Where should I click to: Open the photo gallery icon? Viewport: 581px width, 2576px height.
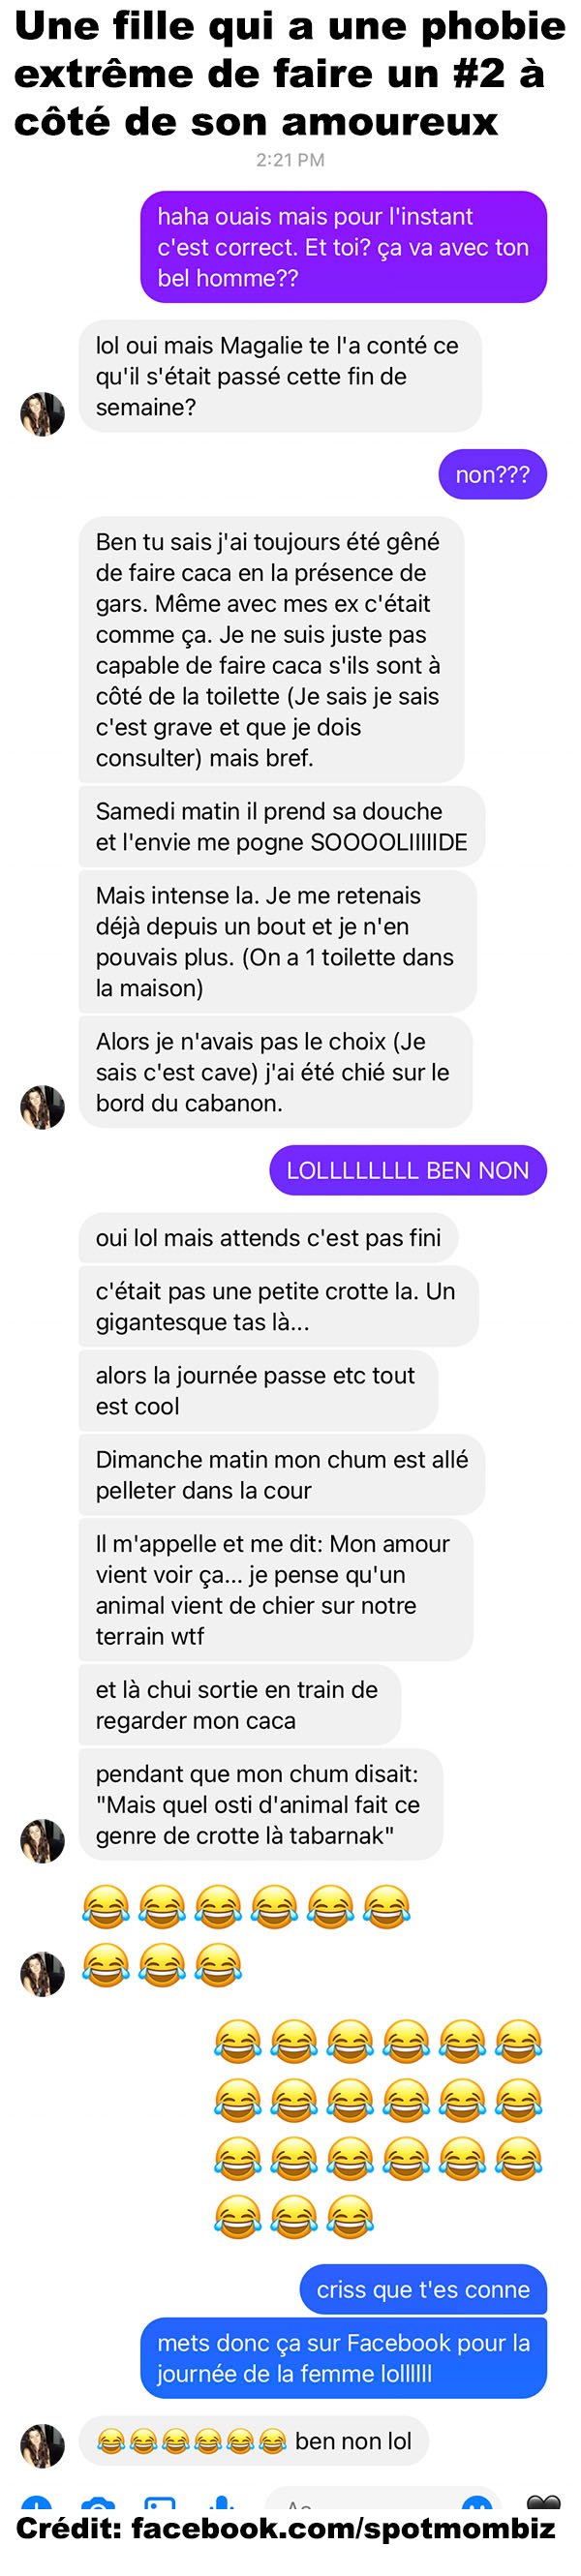point(160,2506)
